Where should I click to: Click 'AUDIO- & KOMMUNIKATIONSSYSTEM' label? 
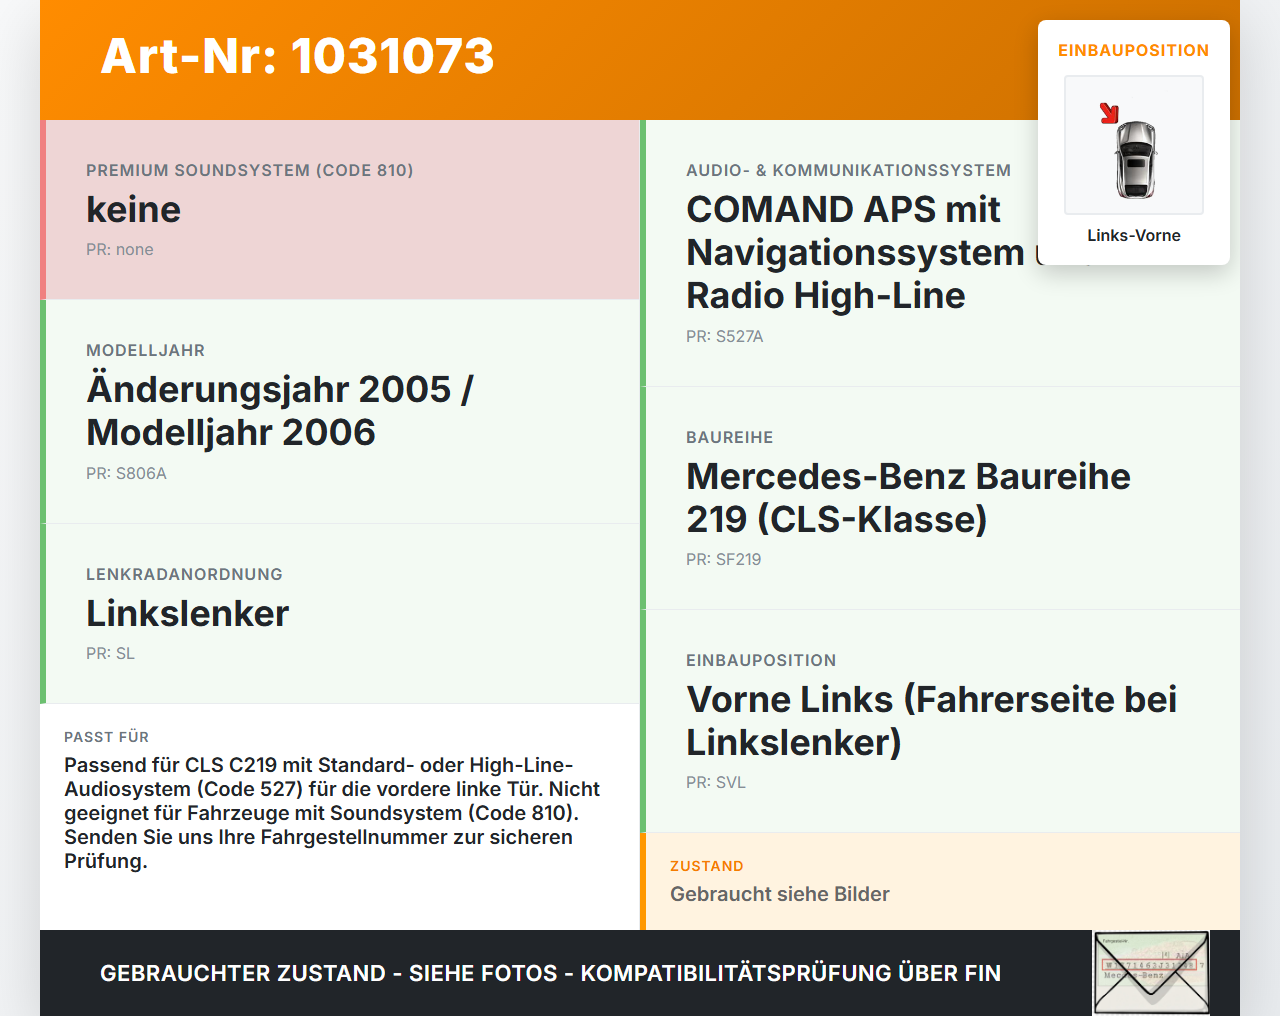[x=849, y=170]
